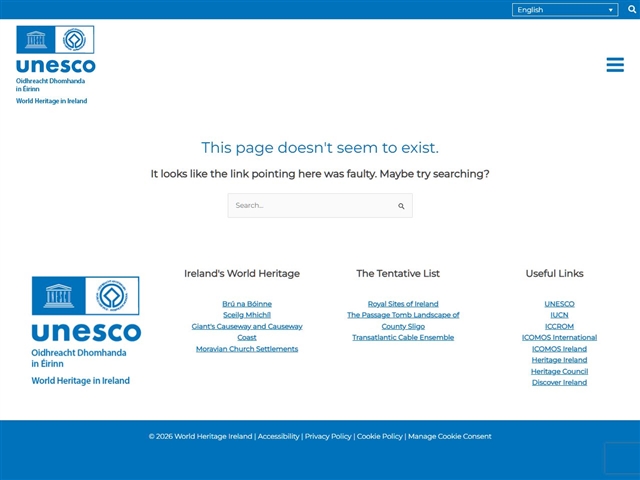This screenshot has width=640, height=480.
Task: Visit Moravian Church Settlements link
Action: [x=247, y=349]
